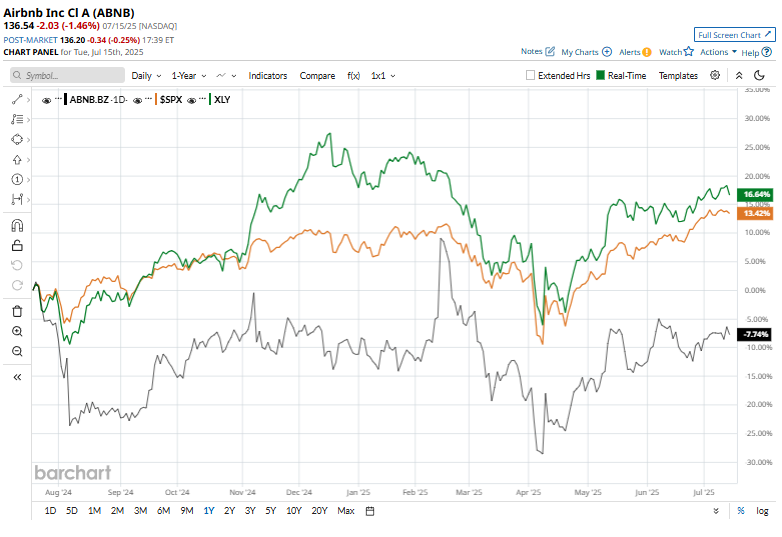
Task: Open the Indicators menu
Action: [x=268, y=76]
